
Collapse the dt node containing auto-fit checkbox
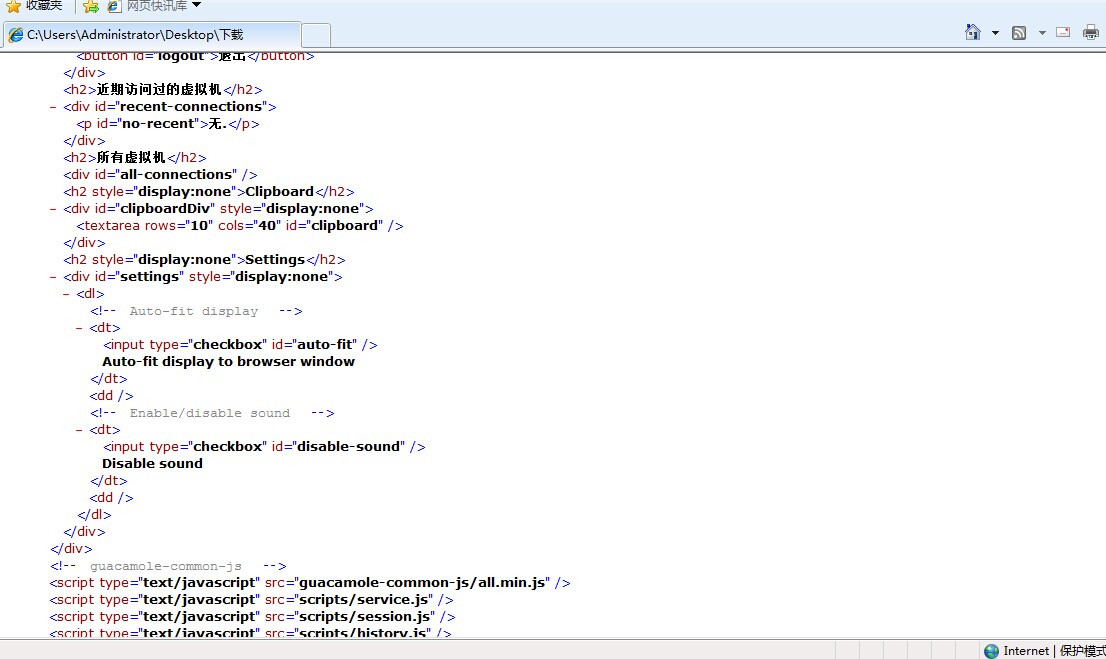pyautogui.click(x=79, y=328)
